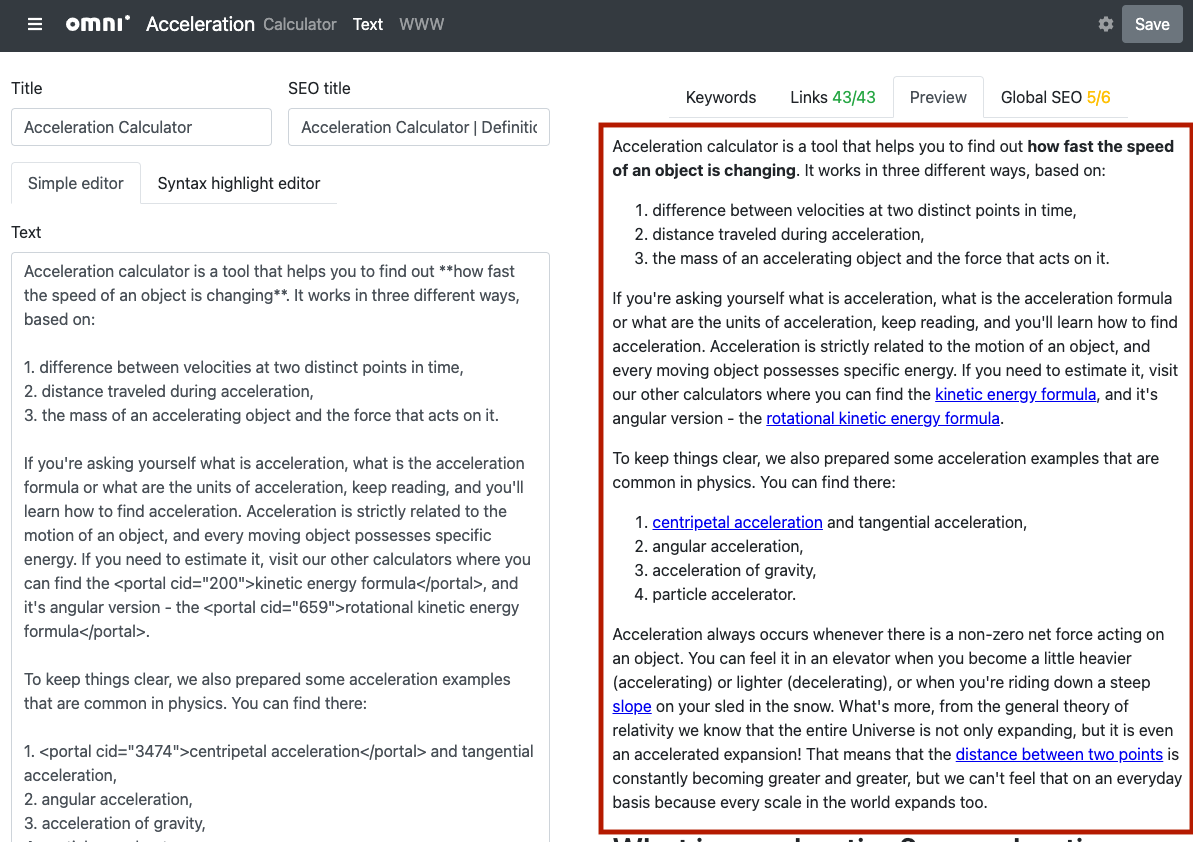1193x842 pixels.
Task: Click the 'Text' label above the editor
Action: click(26, 233)
